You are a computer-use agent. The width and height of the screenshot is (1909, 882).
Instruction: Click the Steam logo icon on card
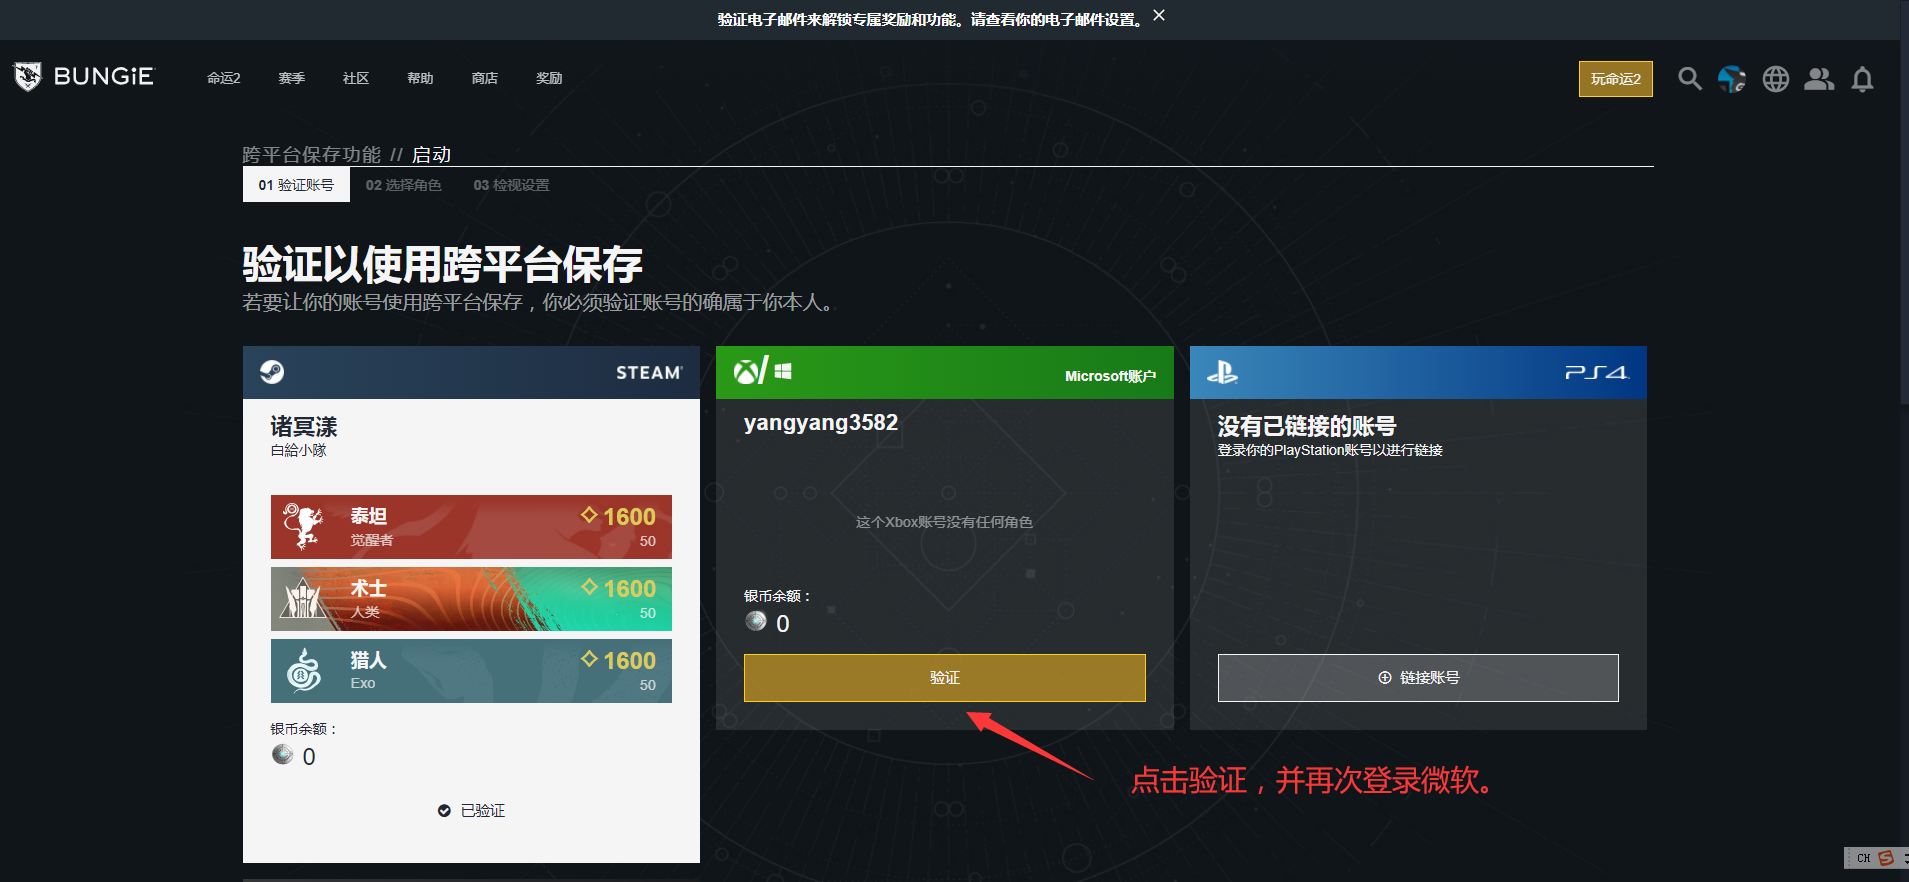coord(272,372)
